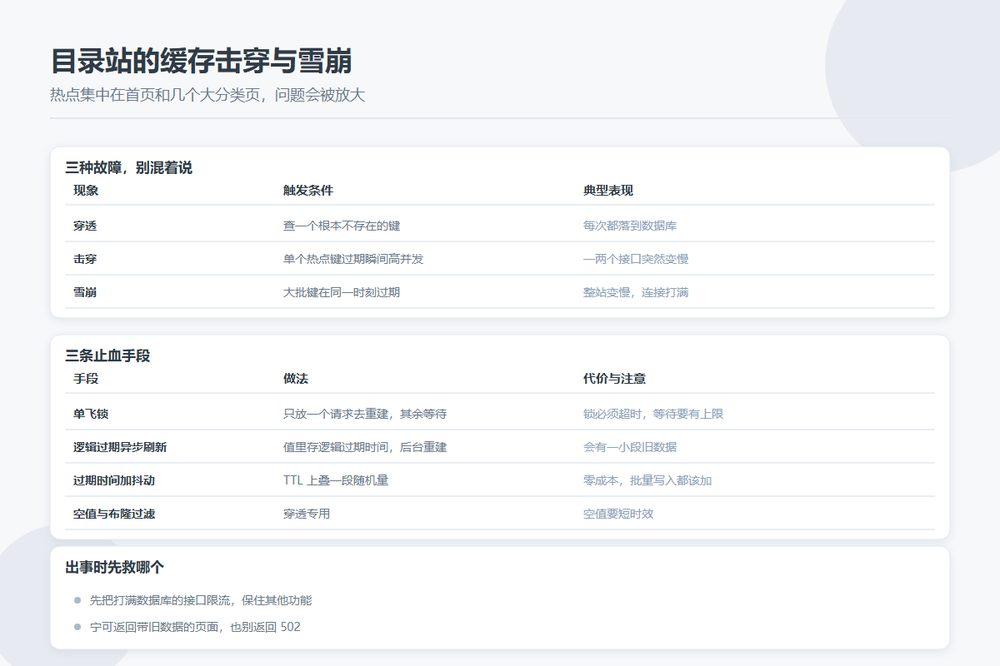This screenshot has width=1000, height=666.
Task: Click the row label 逻辑过期异步刷新
Action: tap(120, 447)
